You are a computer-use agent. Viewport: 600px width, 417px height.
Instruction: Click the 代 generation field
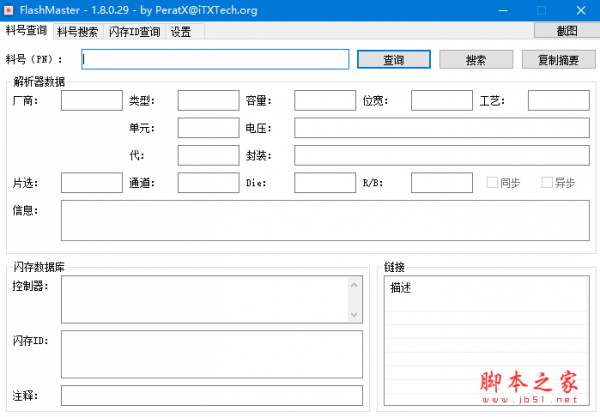(x=209, y=155)
